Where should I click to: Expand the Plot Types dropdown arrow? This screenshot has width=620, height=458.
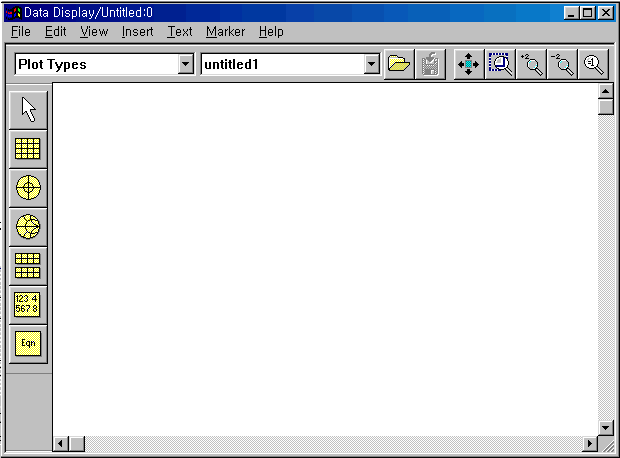185,64
